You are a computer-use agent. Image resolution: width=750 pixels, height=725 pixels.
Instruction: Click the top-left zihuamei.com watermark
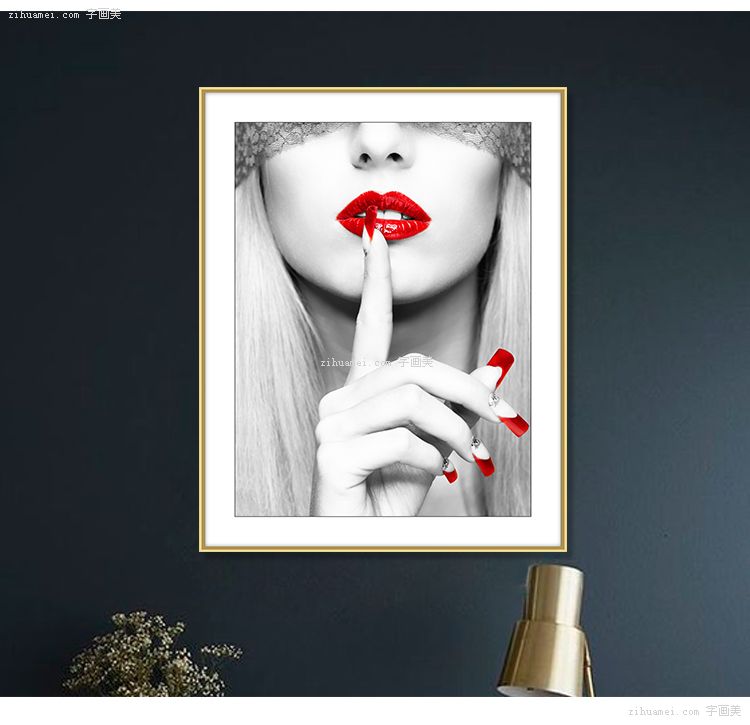64,15
